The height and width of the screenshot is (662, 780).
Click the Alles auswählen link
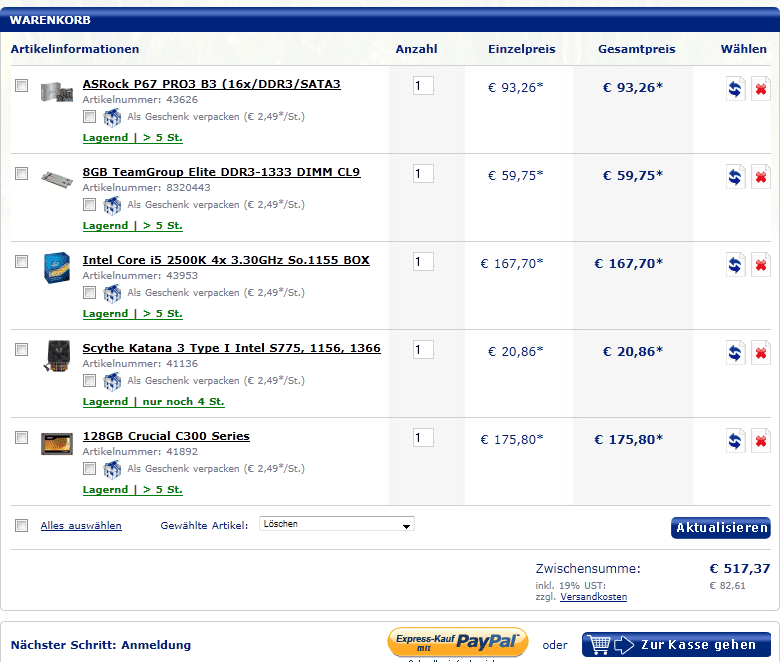coord(81,526)
